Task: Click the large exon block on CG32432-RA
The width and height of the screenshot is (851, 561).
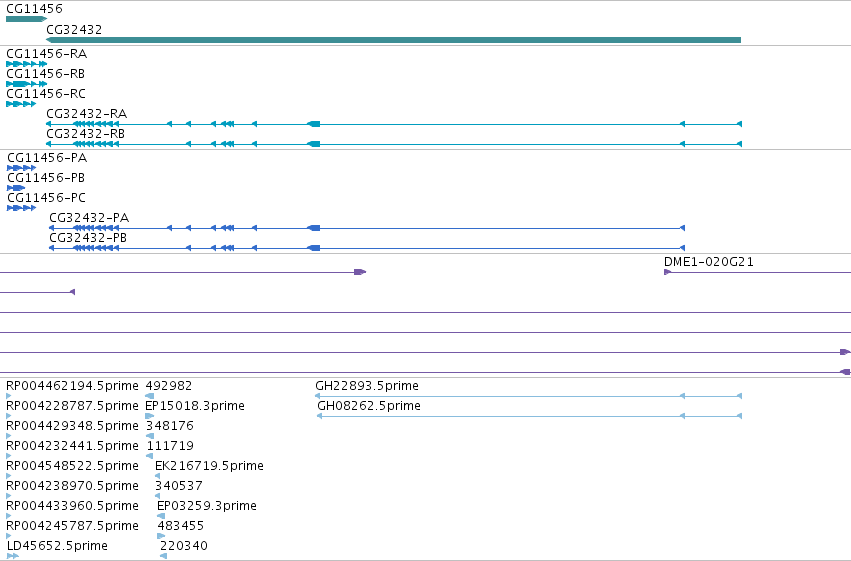Action: [314, 124]
